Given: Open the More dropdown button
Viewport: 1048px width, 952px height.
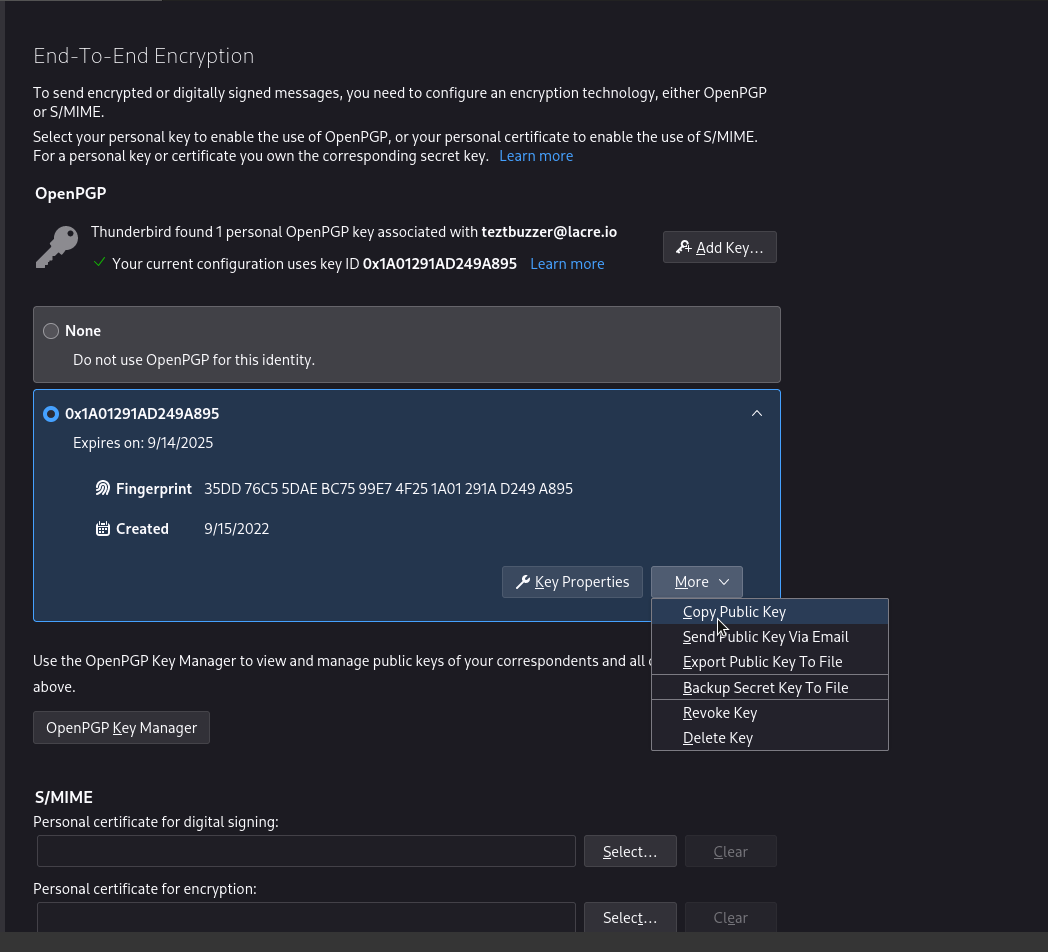Looking at the screenshot, I should coord(697,582).
